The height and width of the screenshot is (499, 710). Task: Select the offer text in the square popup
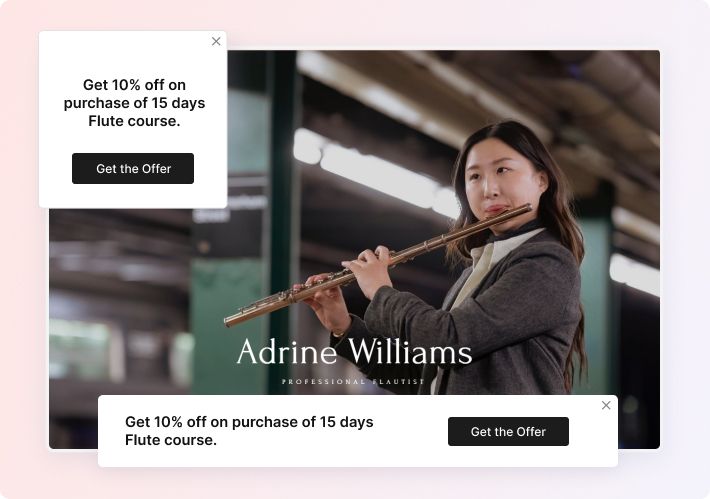pyautogui.click(x=134, y=103)
